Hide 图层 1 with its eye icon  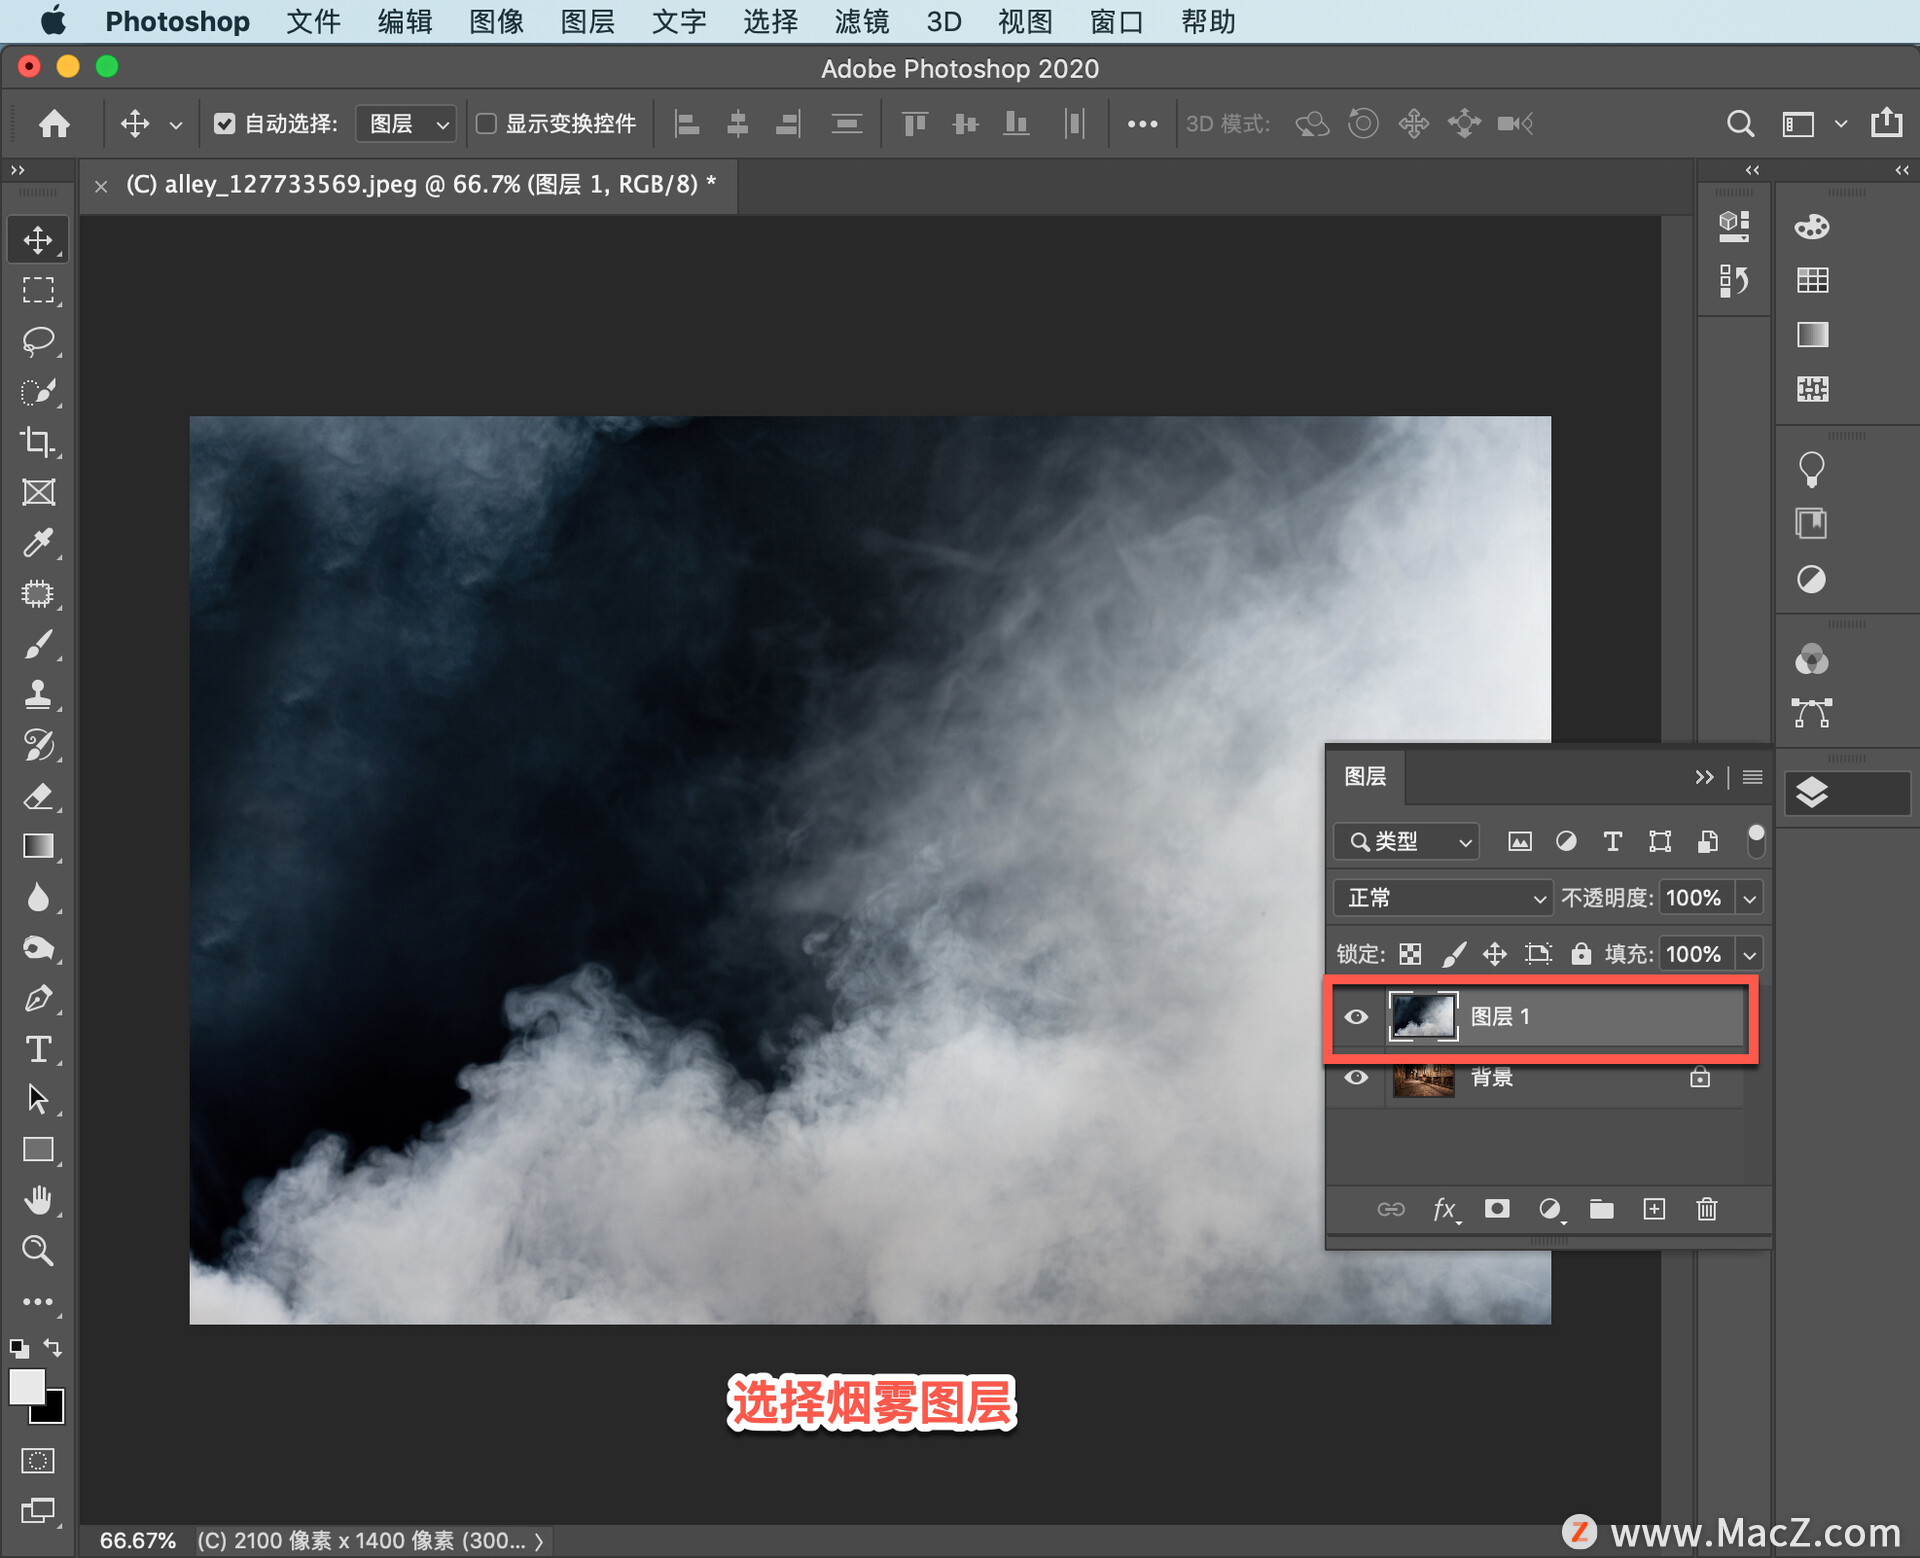(1356, 1017)
